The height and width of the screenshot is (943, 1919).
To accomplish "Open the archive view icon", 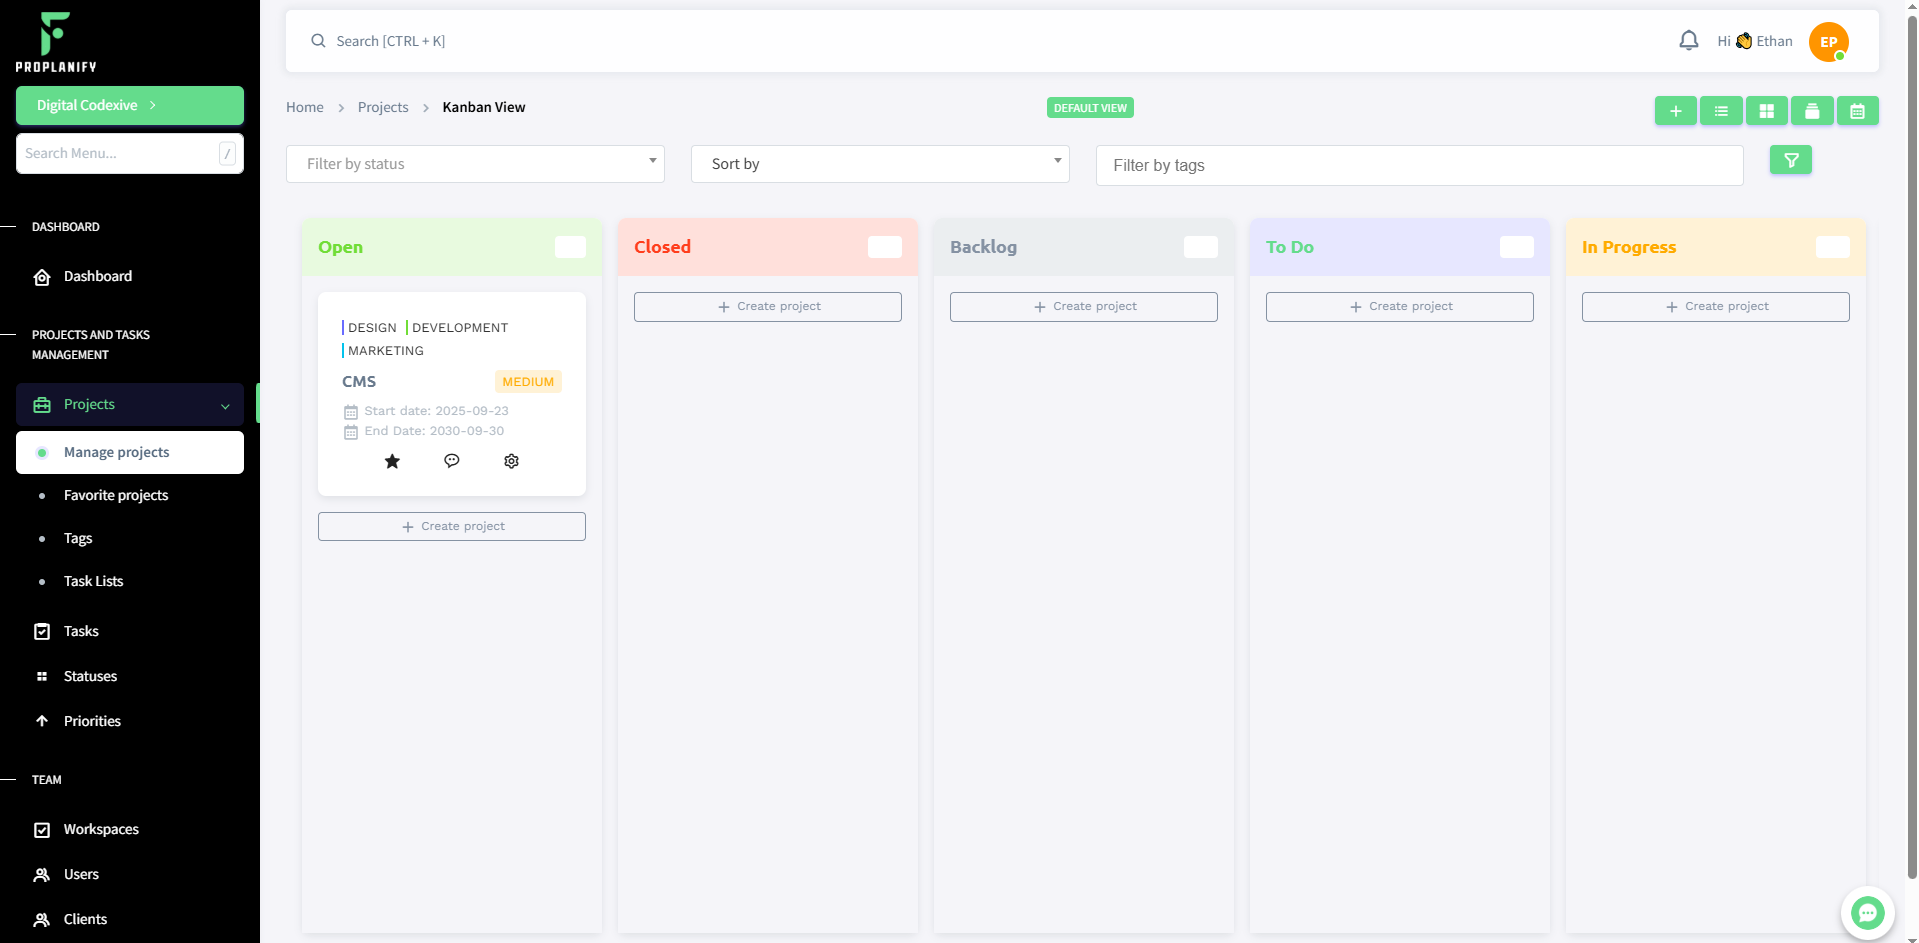I will (x=1812, y=111).
